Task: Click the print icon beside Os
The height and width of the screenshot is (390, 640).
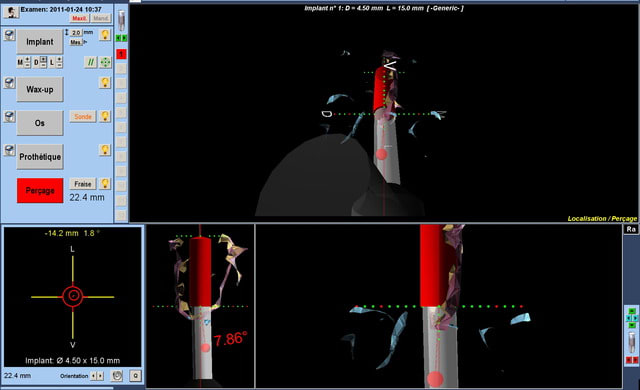Action: coord(9,117)
